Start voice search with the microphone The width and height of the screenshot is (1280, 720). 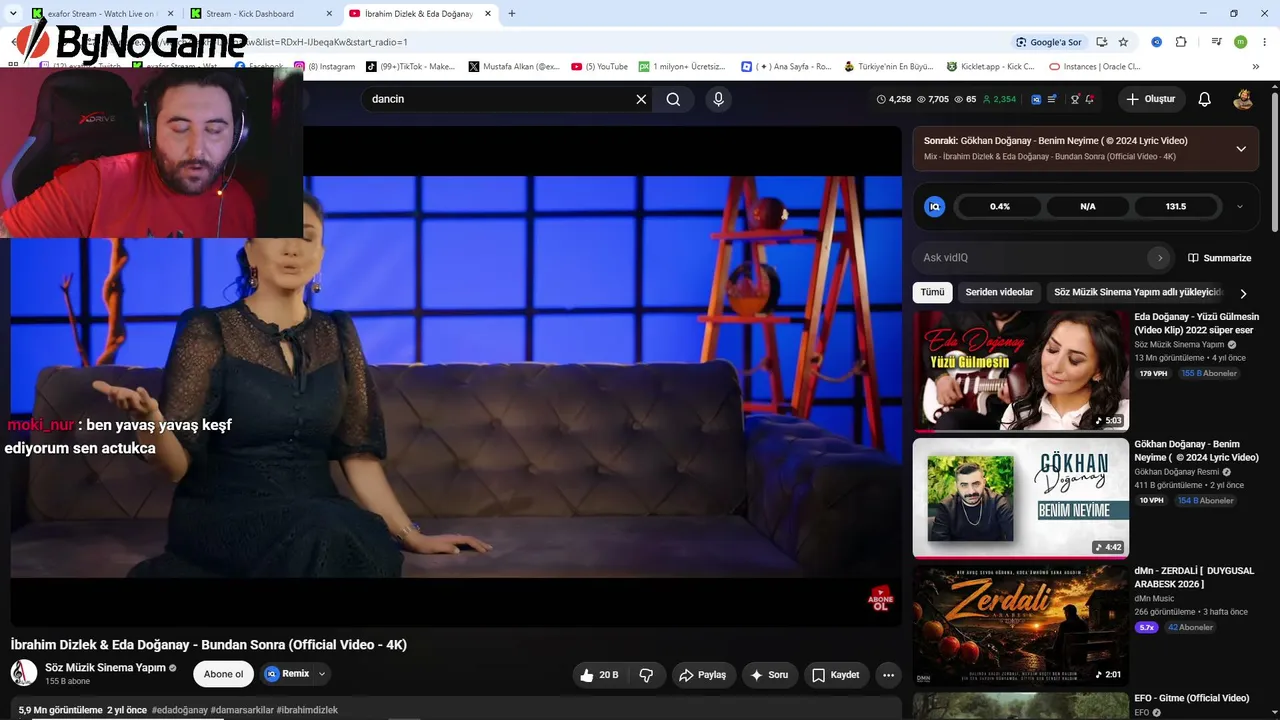[x=718, y=99]
